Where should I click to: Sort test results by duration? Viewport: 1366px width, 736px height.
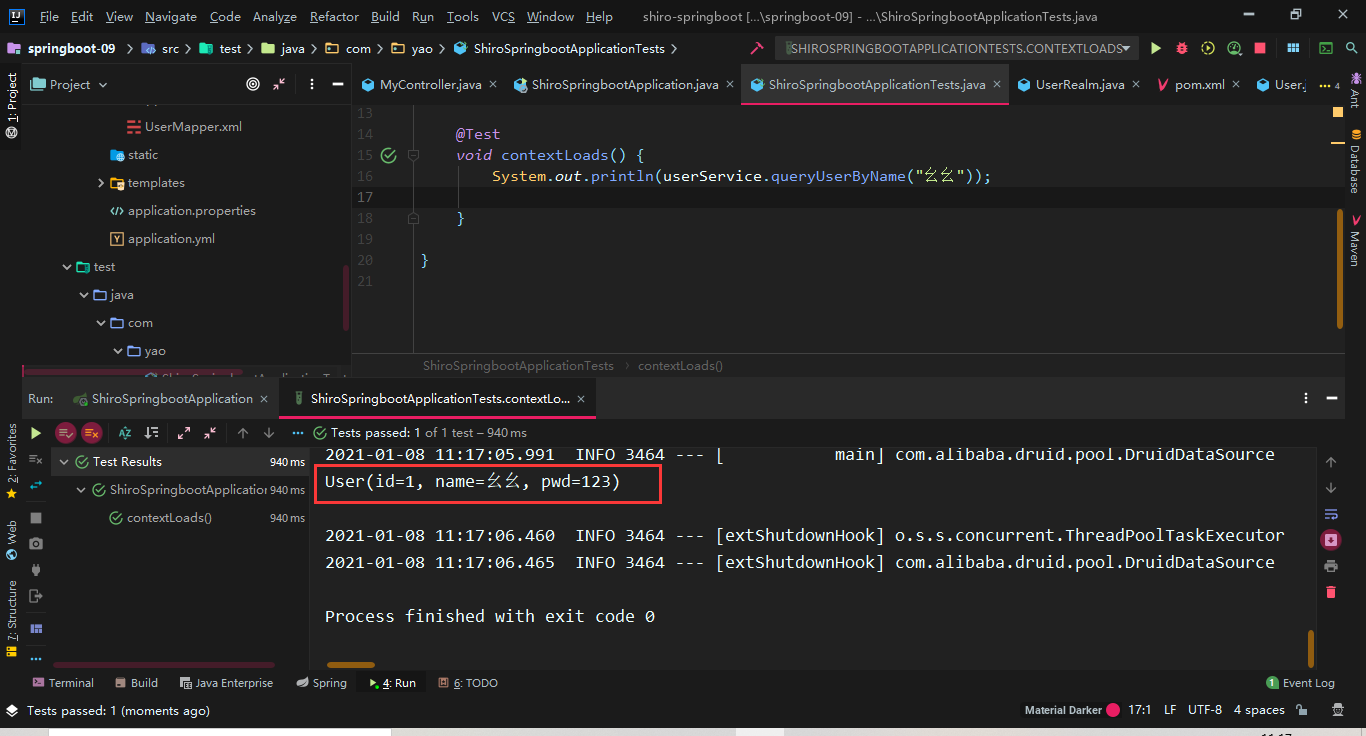tap(151, 433)
